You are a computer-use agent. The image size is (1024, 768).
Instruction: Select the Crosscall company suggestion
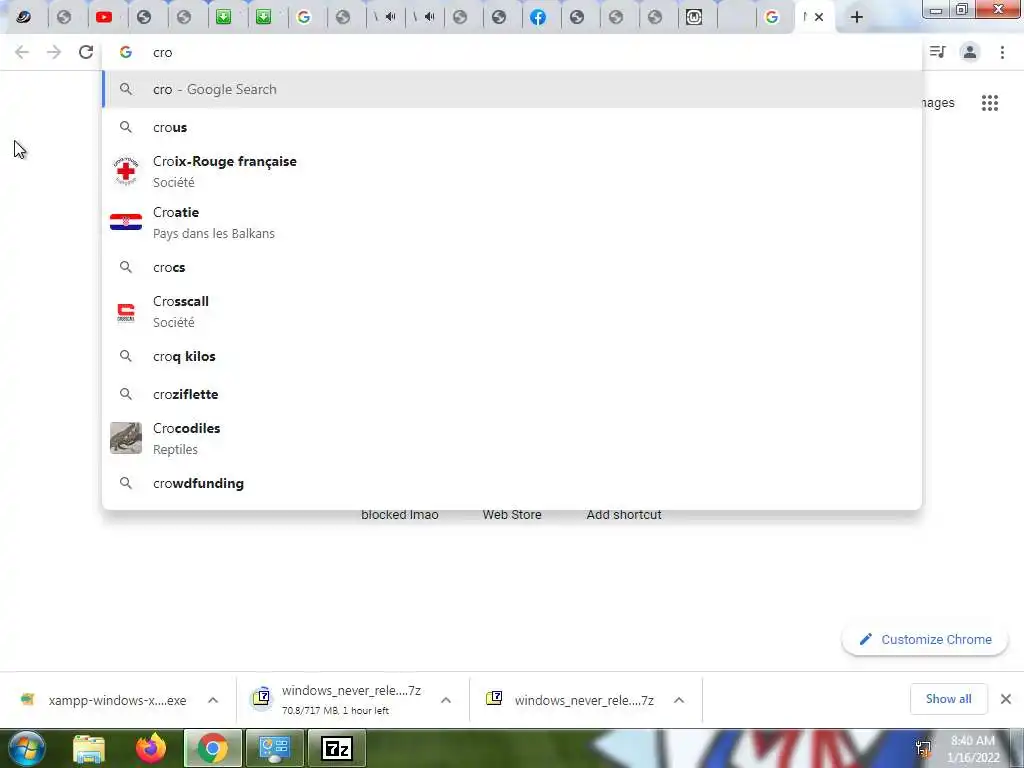(513, 312)
